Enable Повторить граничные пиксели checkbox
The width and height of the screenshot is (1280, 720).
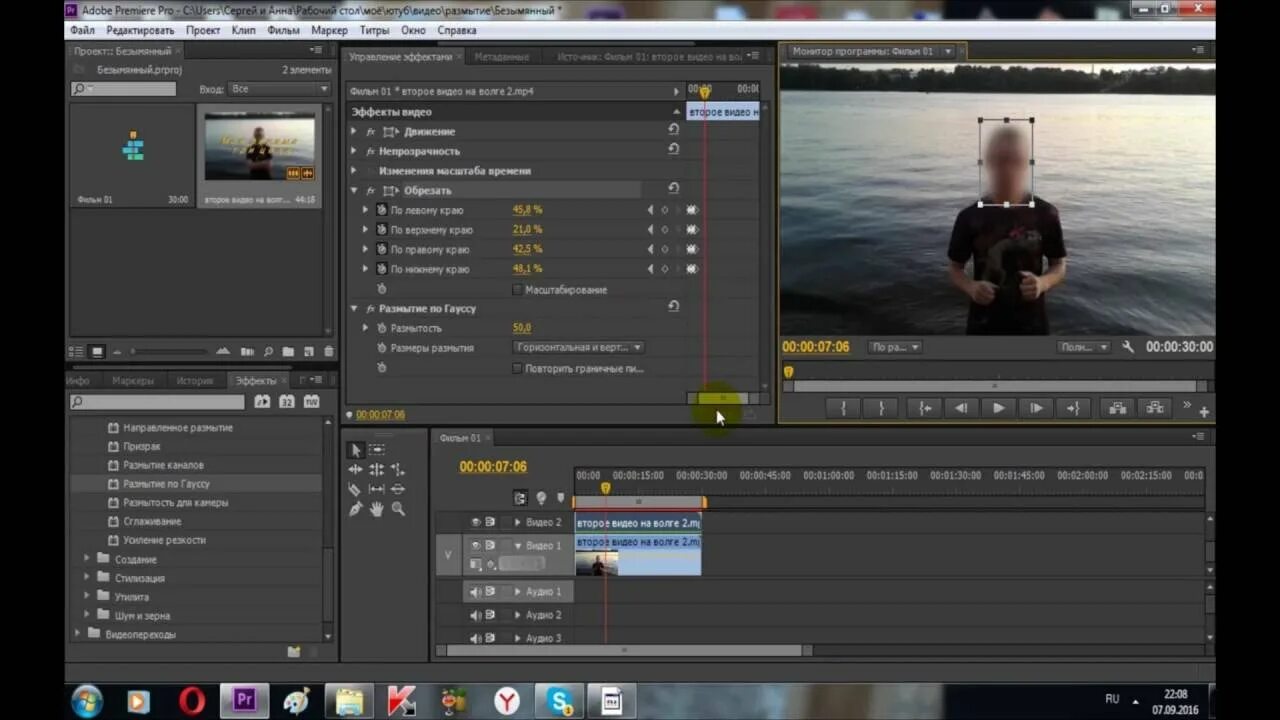pos(517,368)
